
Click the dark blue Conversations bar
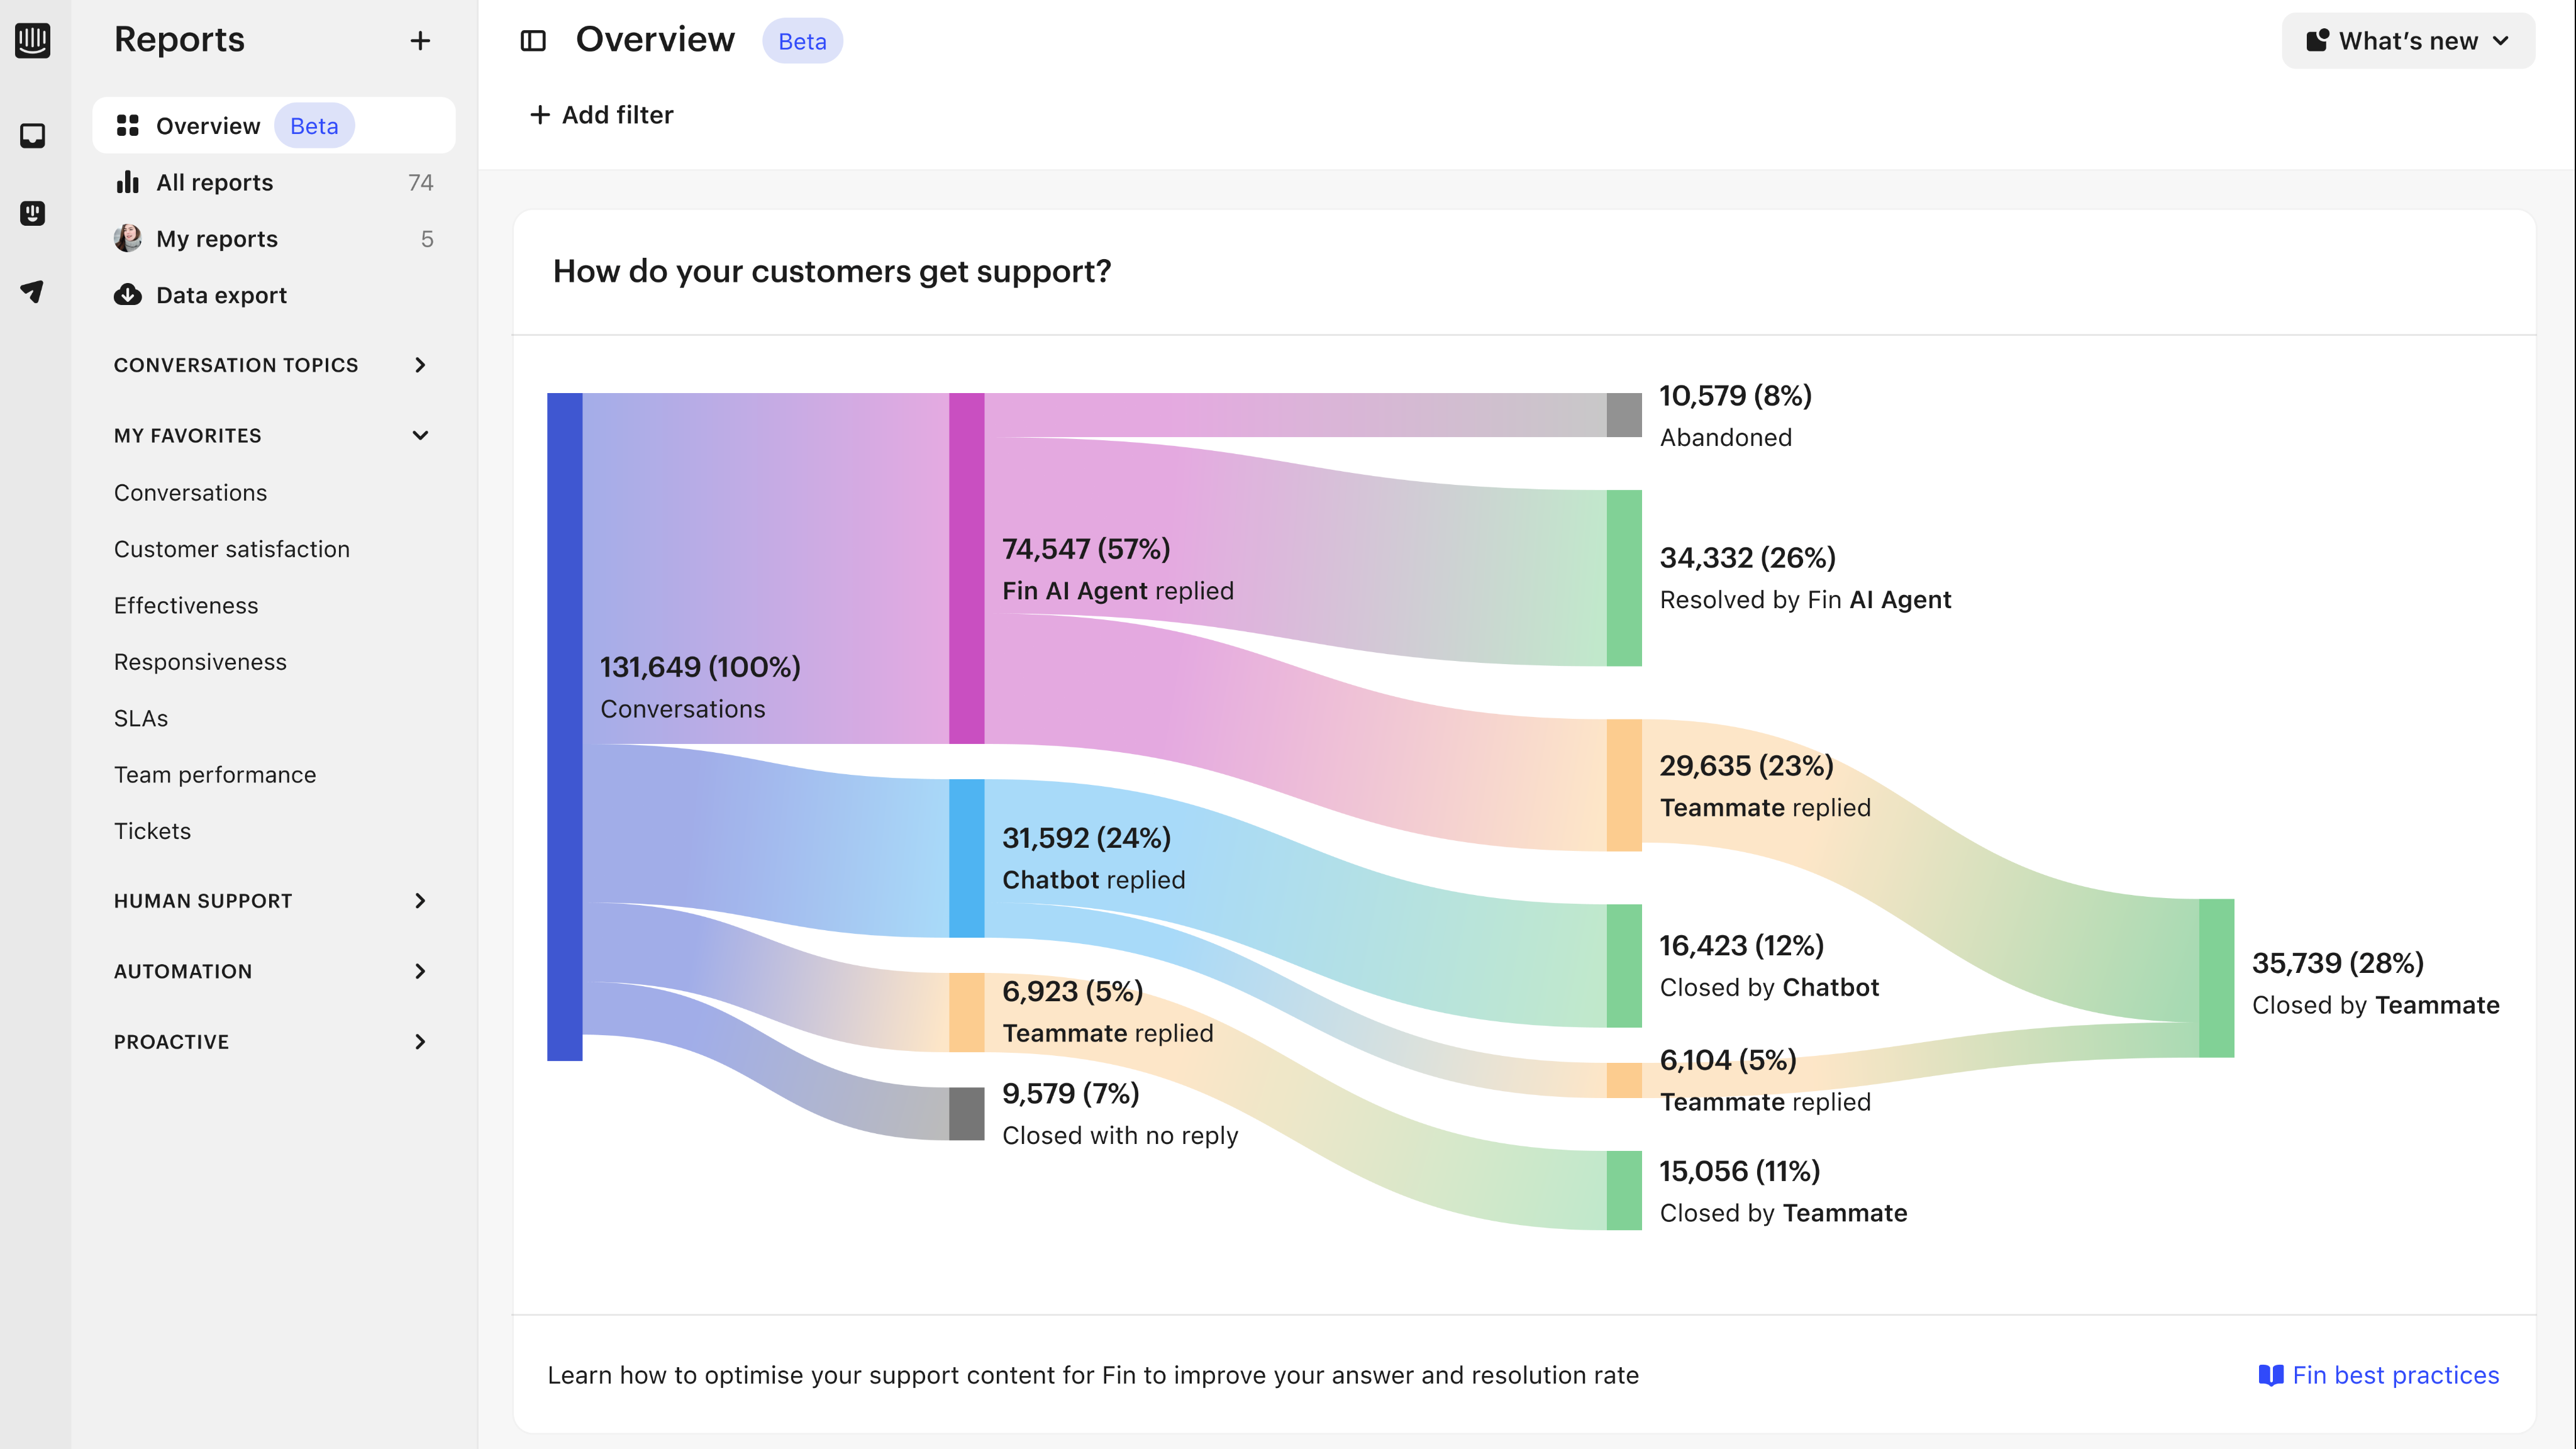point(564,726)
